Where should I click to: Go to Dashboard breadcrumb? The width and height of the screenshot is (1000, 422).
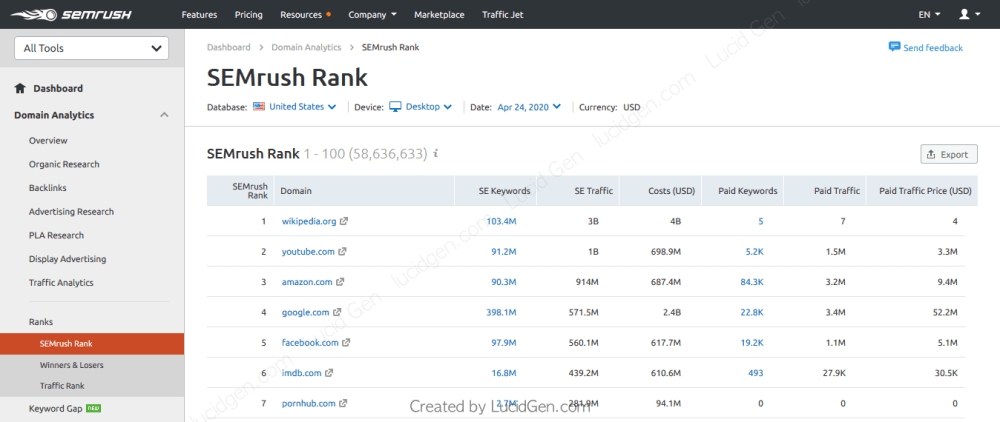(228, 47)
